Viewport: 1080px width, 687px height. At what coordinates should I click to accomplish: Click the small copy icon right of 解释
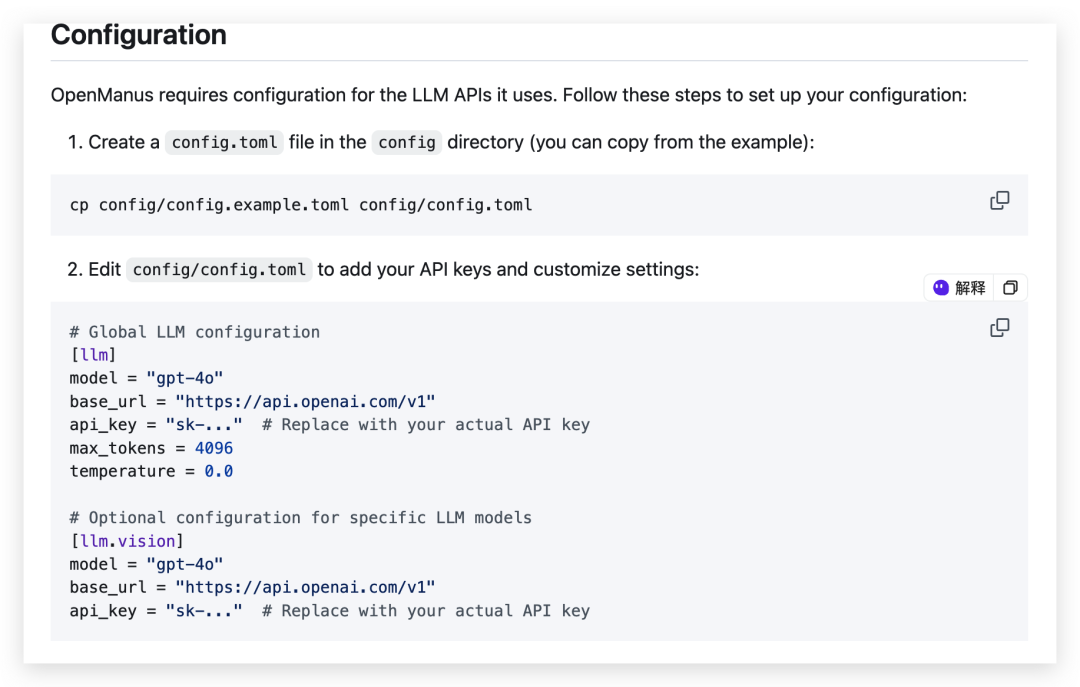(1010, 288)
